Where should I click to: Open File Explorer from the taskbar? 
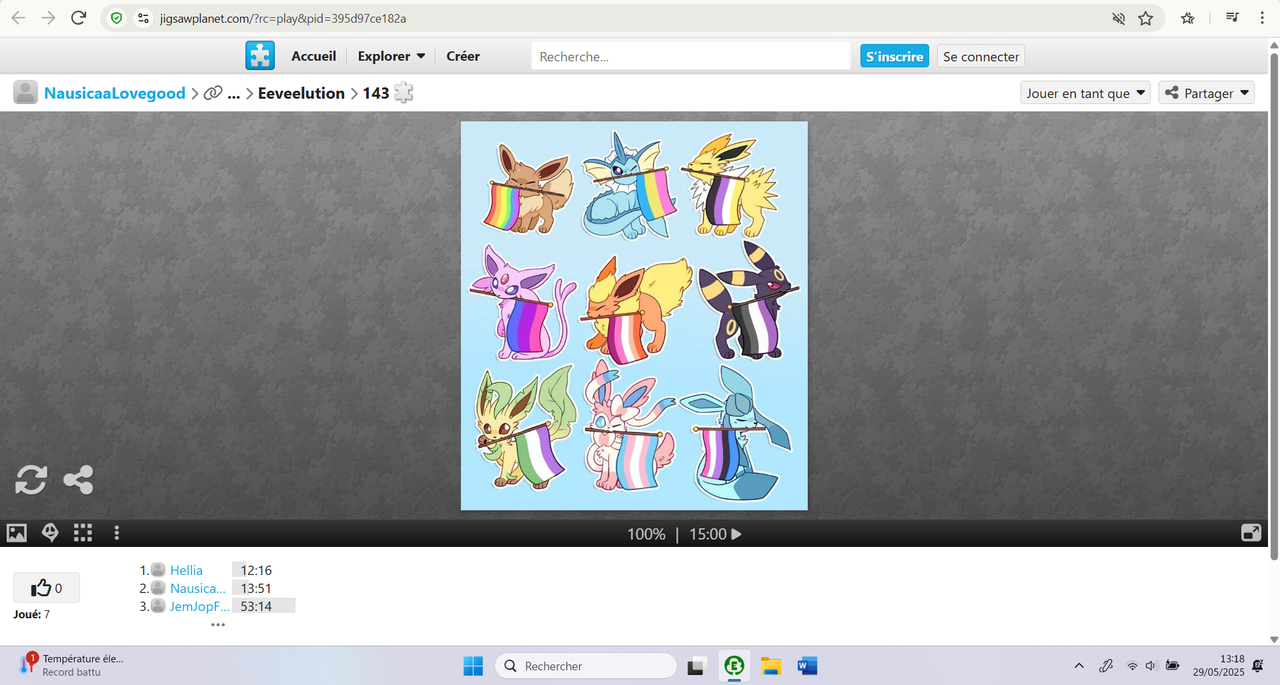coord(771,666)
